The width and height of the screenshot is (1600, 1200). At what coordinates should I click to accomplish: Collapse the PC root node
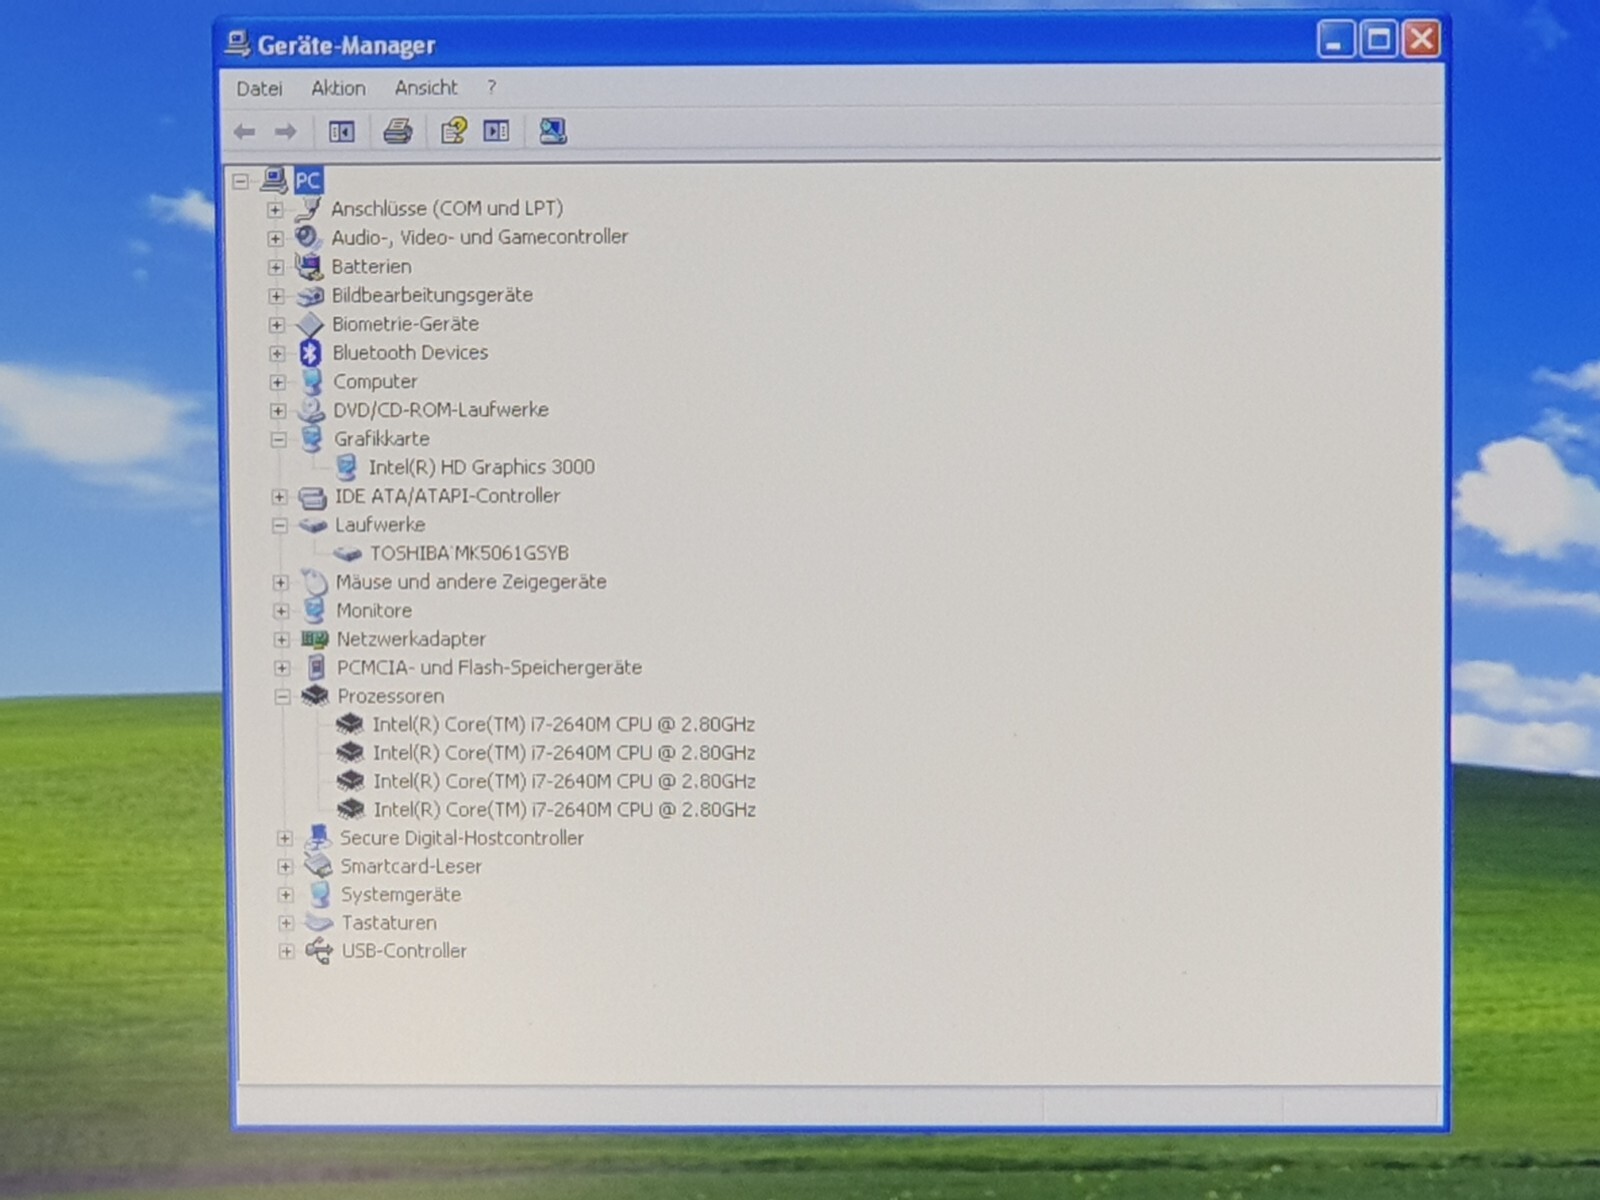240,181
